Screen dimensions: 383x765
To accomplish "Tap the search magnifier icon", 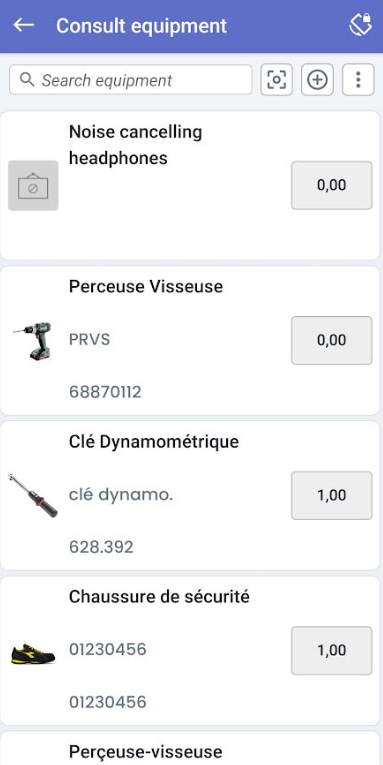I will [x=27, y=80].
